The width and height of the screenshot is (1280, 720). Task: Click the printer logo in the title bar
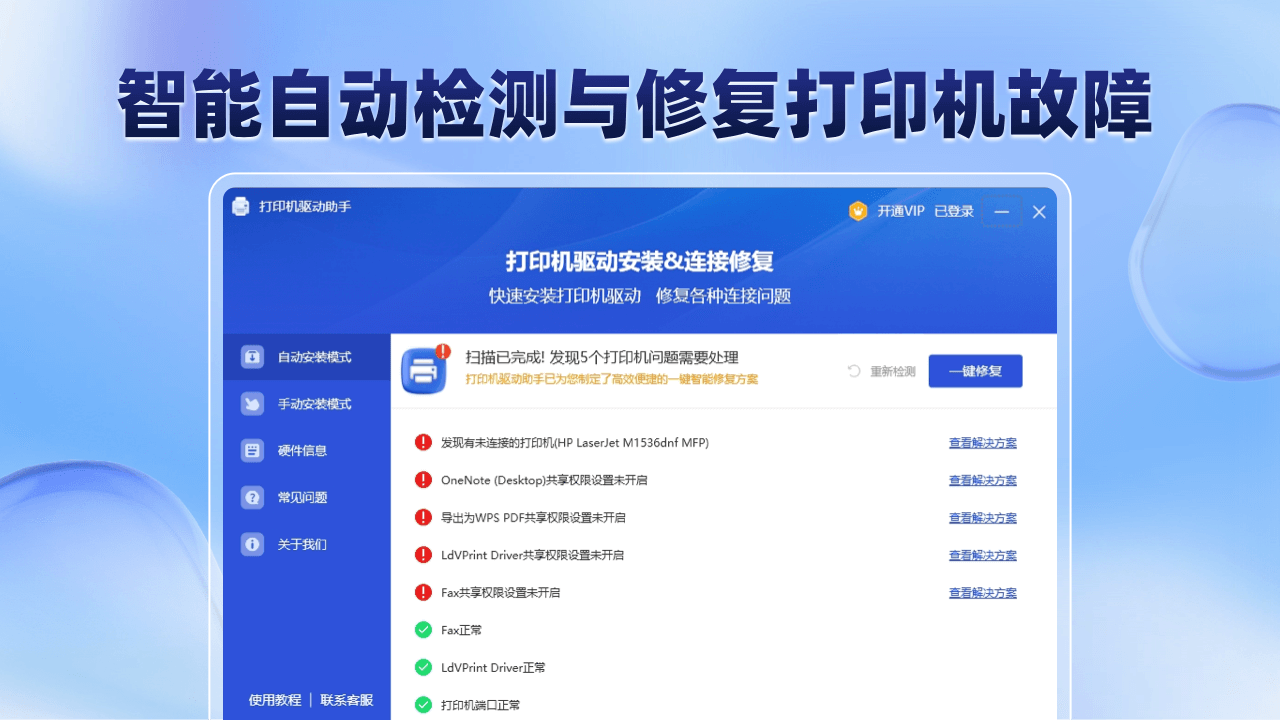(x=240, y=207)
